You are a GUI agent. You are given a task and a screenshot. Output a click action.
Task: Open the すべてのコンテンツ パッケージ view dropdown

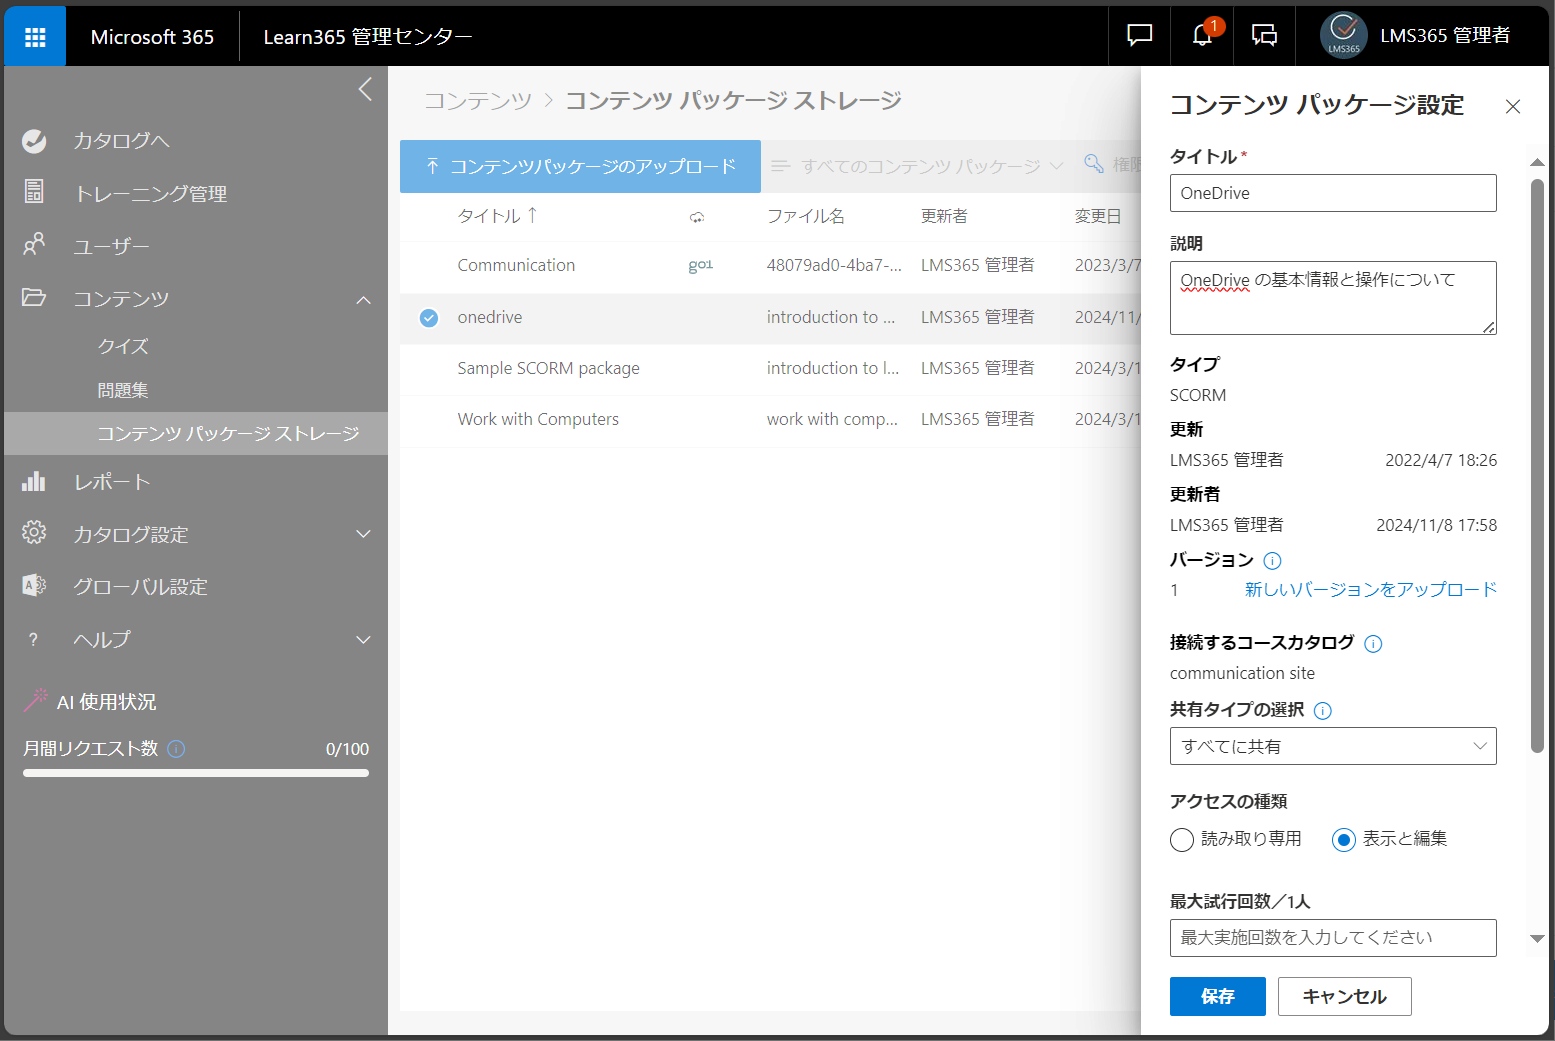(x=917, y=166)
